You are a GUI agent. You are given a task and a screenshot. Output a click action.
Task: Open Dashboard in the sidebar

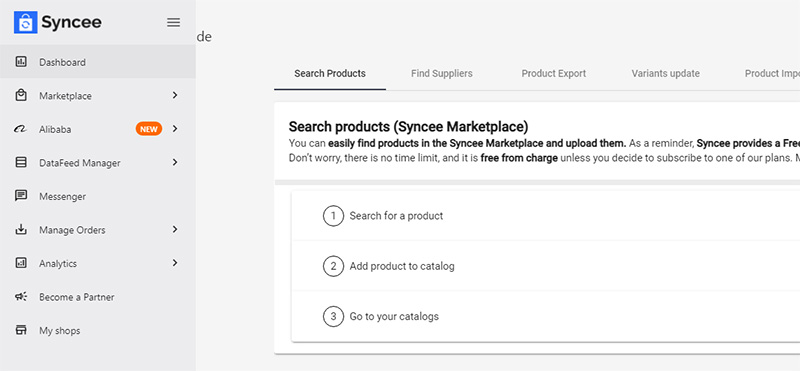pos(97,62)
